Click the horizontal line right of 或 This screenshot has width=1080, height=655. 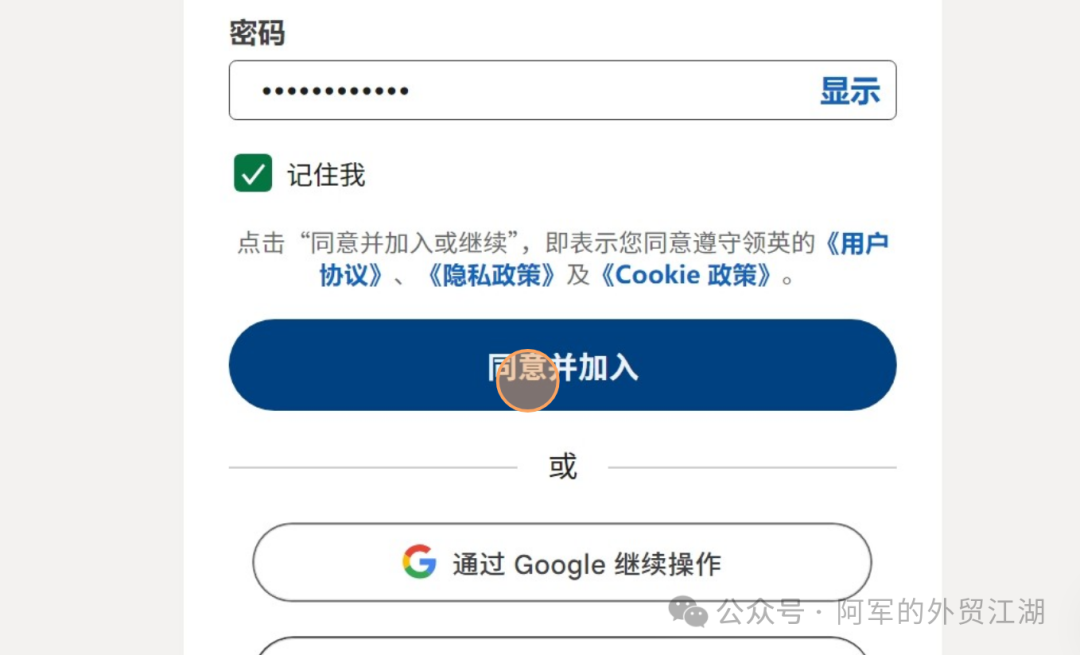point(752,468)
